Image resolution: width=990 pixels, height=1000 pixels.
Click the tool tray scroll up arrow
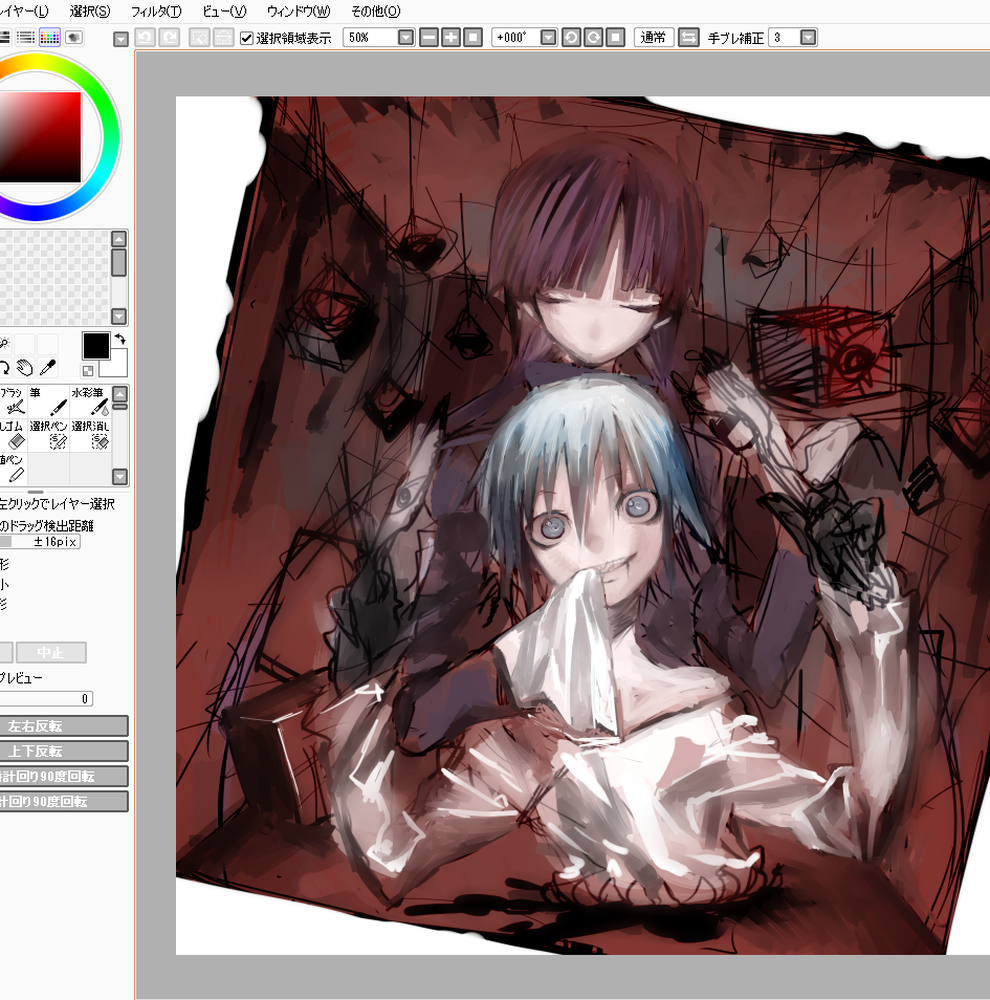tap(120, 393)
